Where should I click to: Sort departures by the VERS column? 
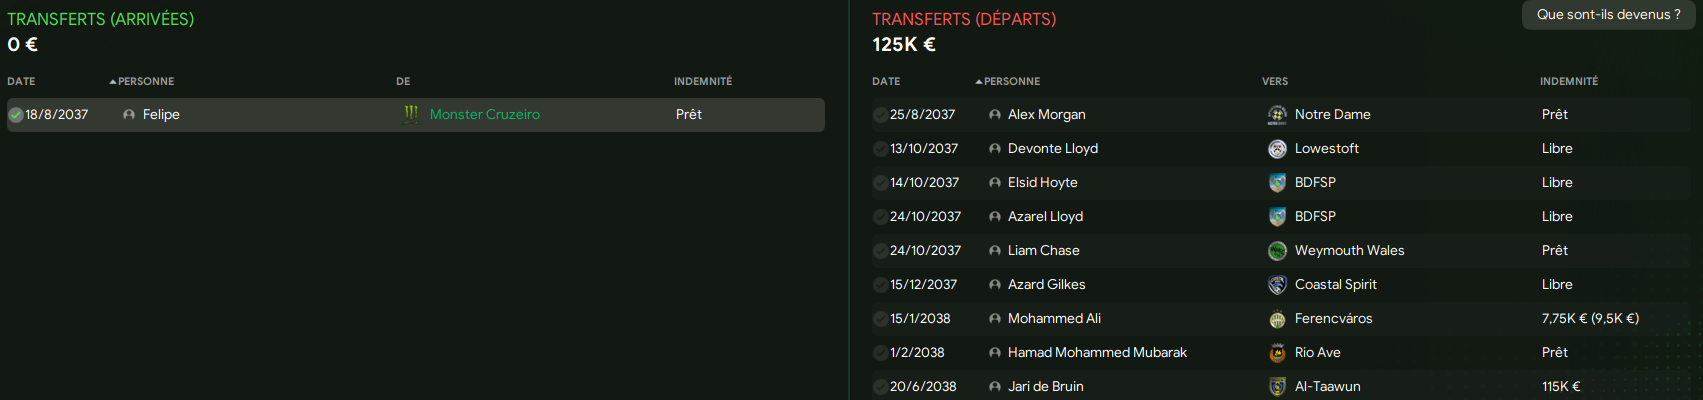pos(1275,81)
